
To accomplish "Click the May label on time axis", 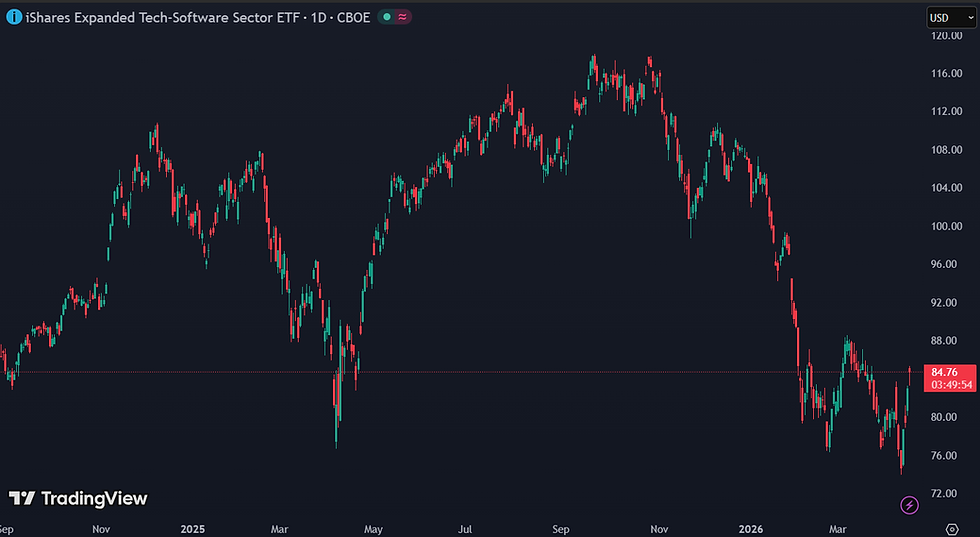I will point(373,529).
